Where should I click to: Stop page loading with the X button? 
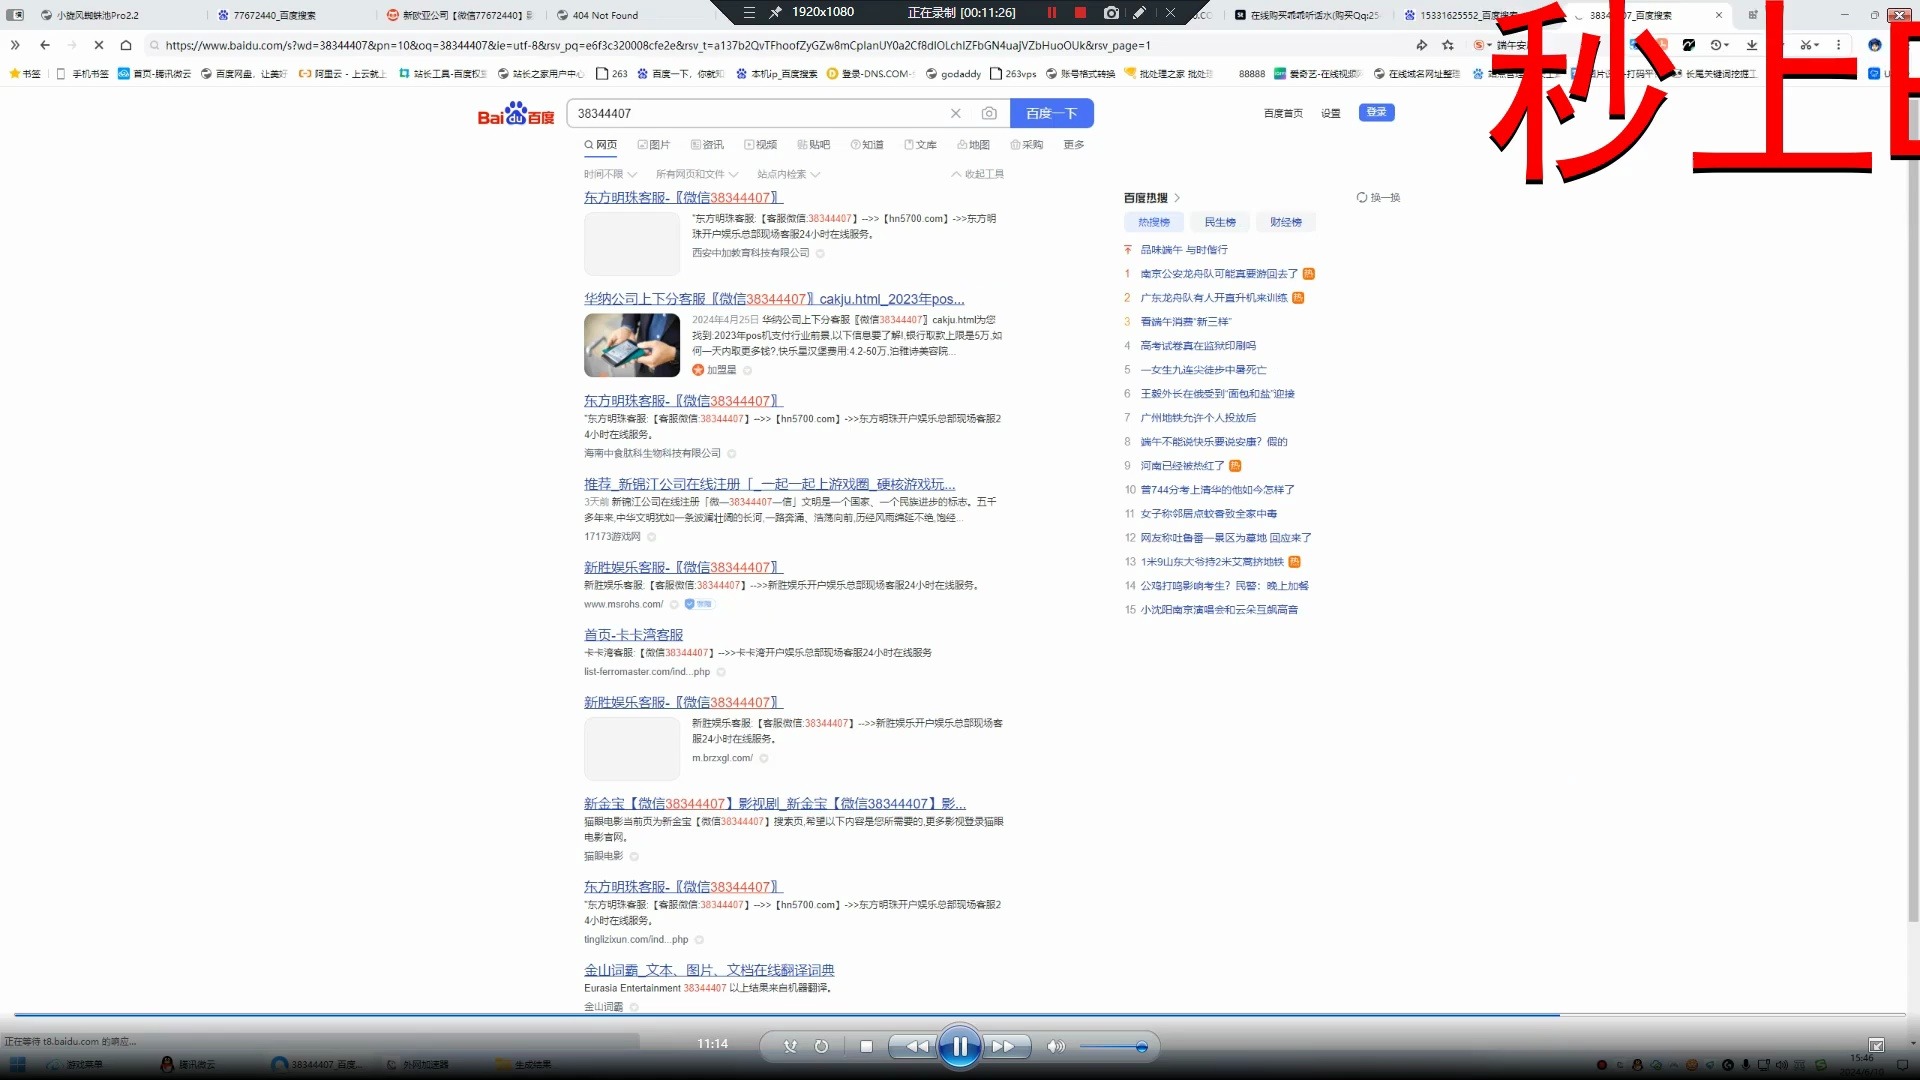99,45
